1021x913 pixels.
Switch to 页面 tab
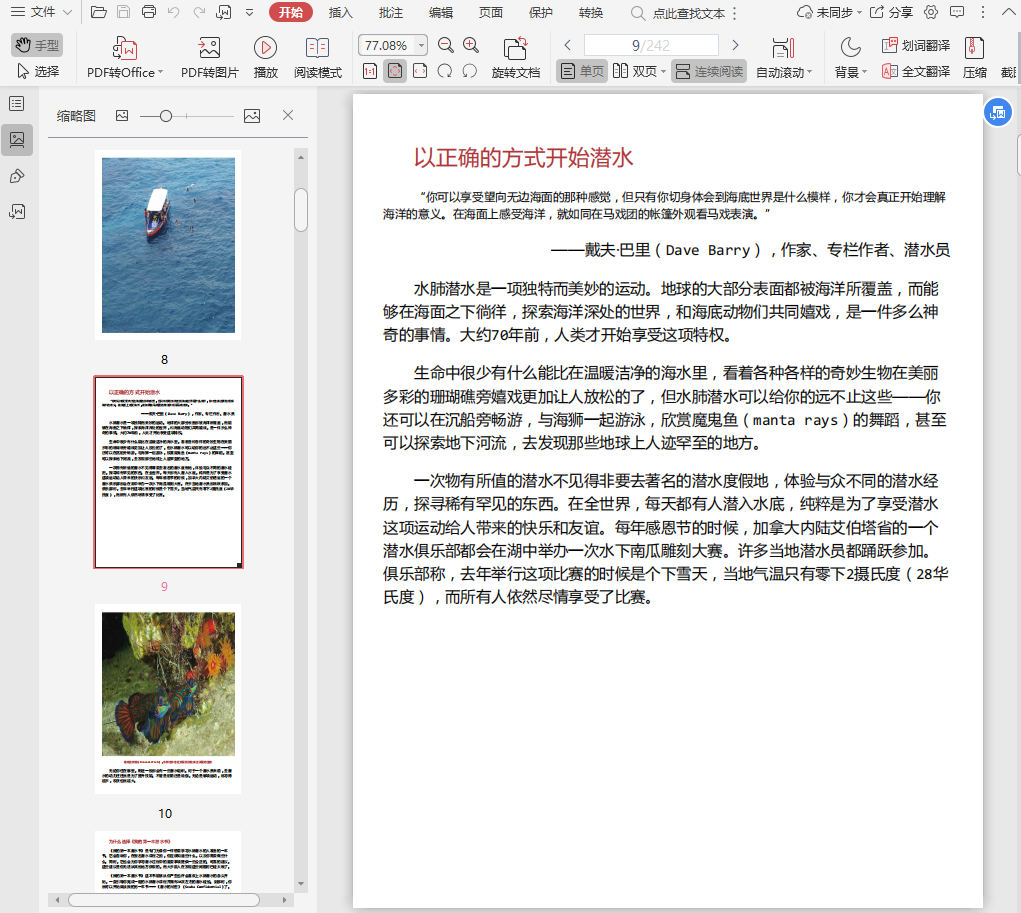[x=490, y=12]
